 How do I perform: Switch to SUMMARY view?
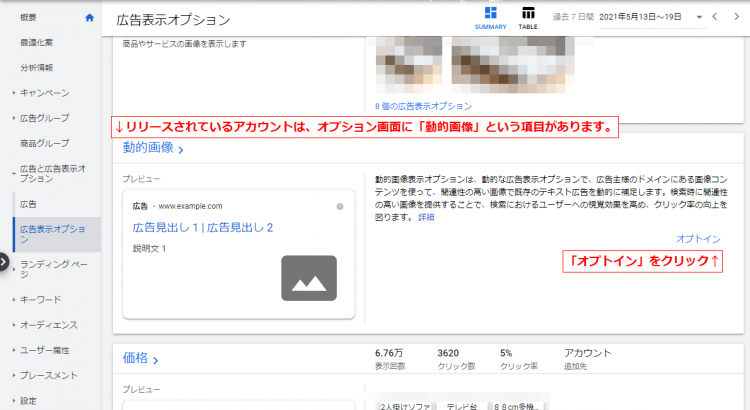coord(490,18)
